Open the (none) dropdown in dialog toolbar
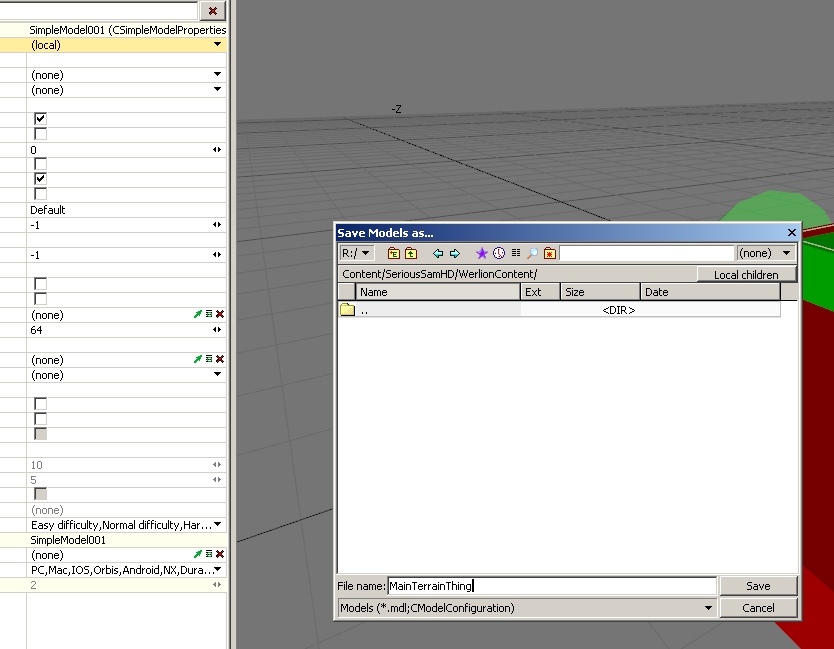This screenshot has height=649, width=834. [x=765, y=253]
